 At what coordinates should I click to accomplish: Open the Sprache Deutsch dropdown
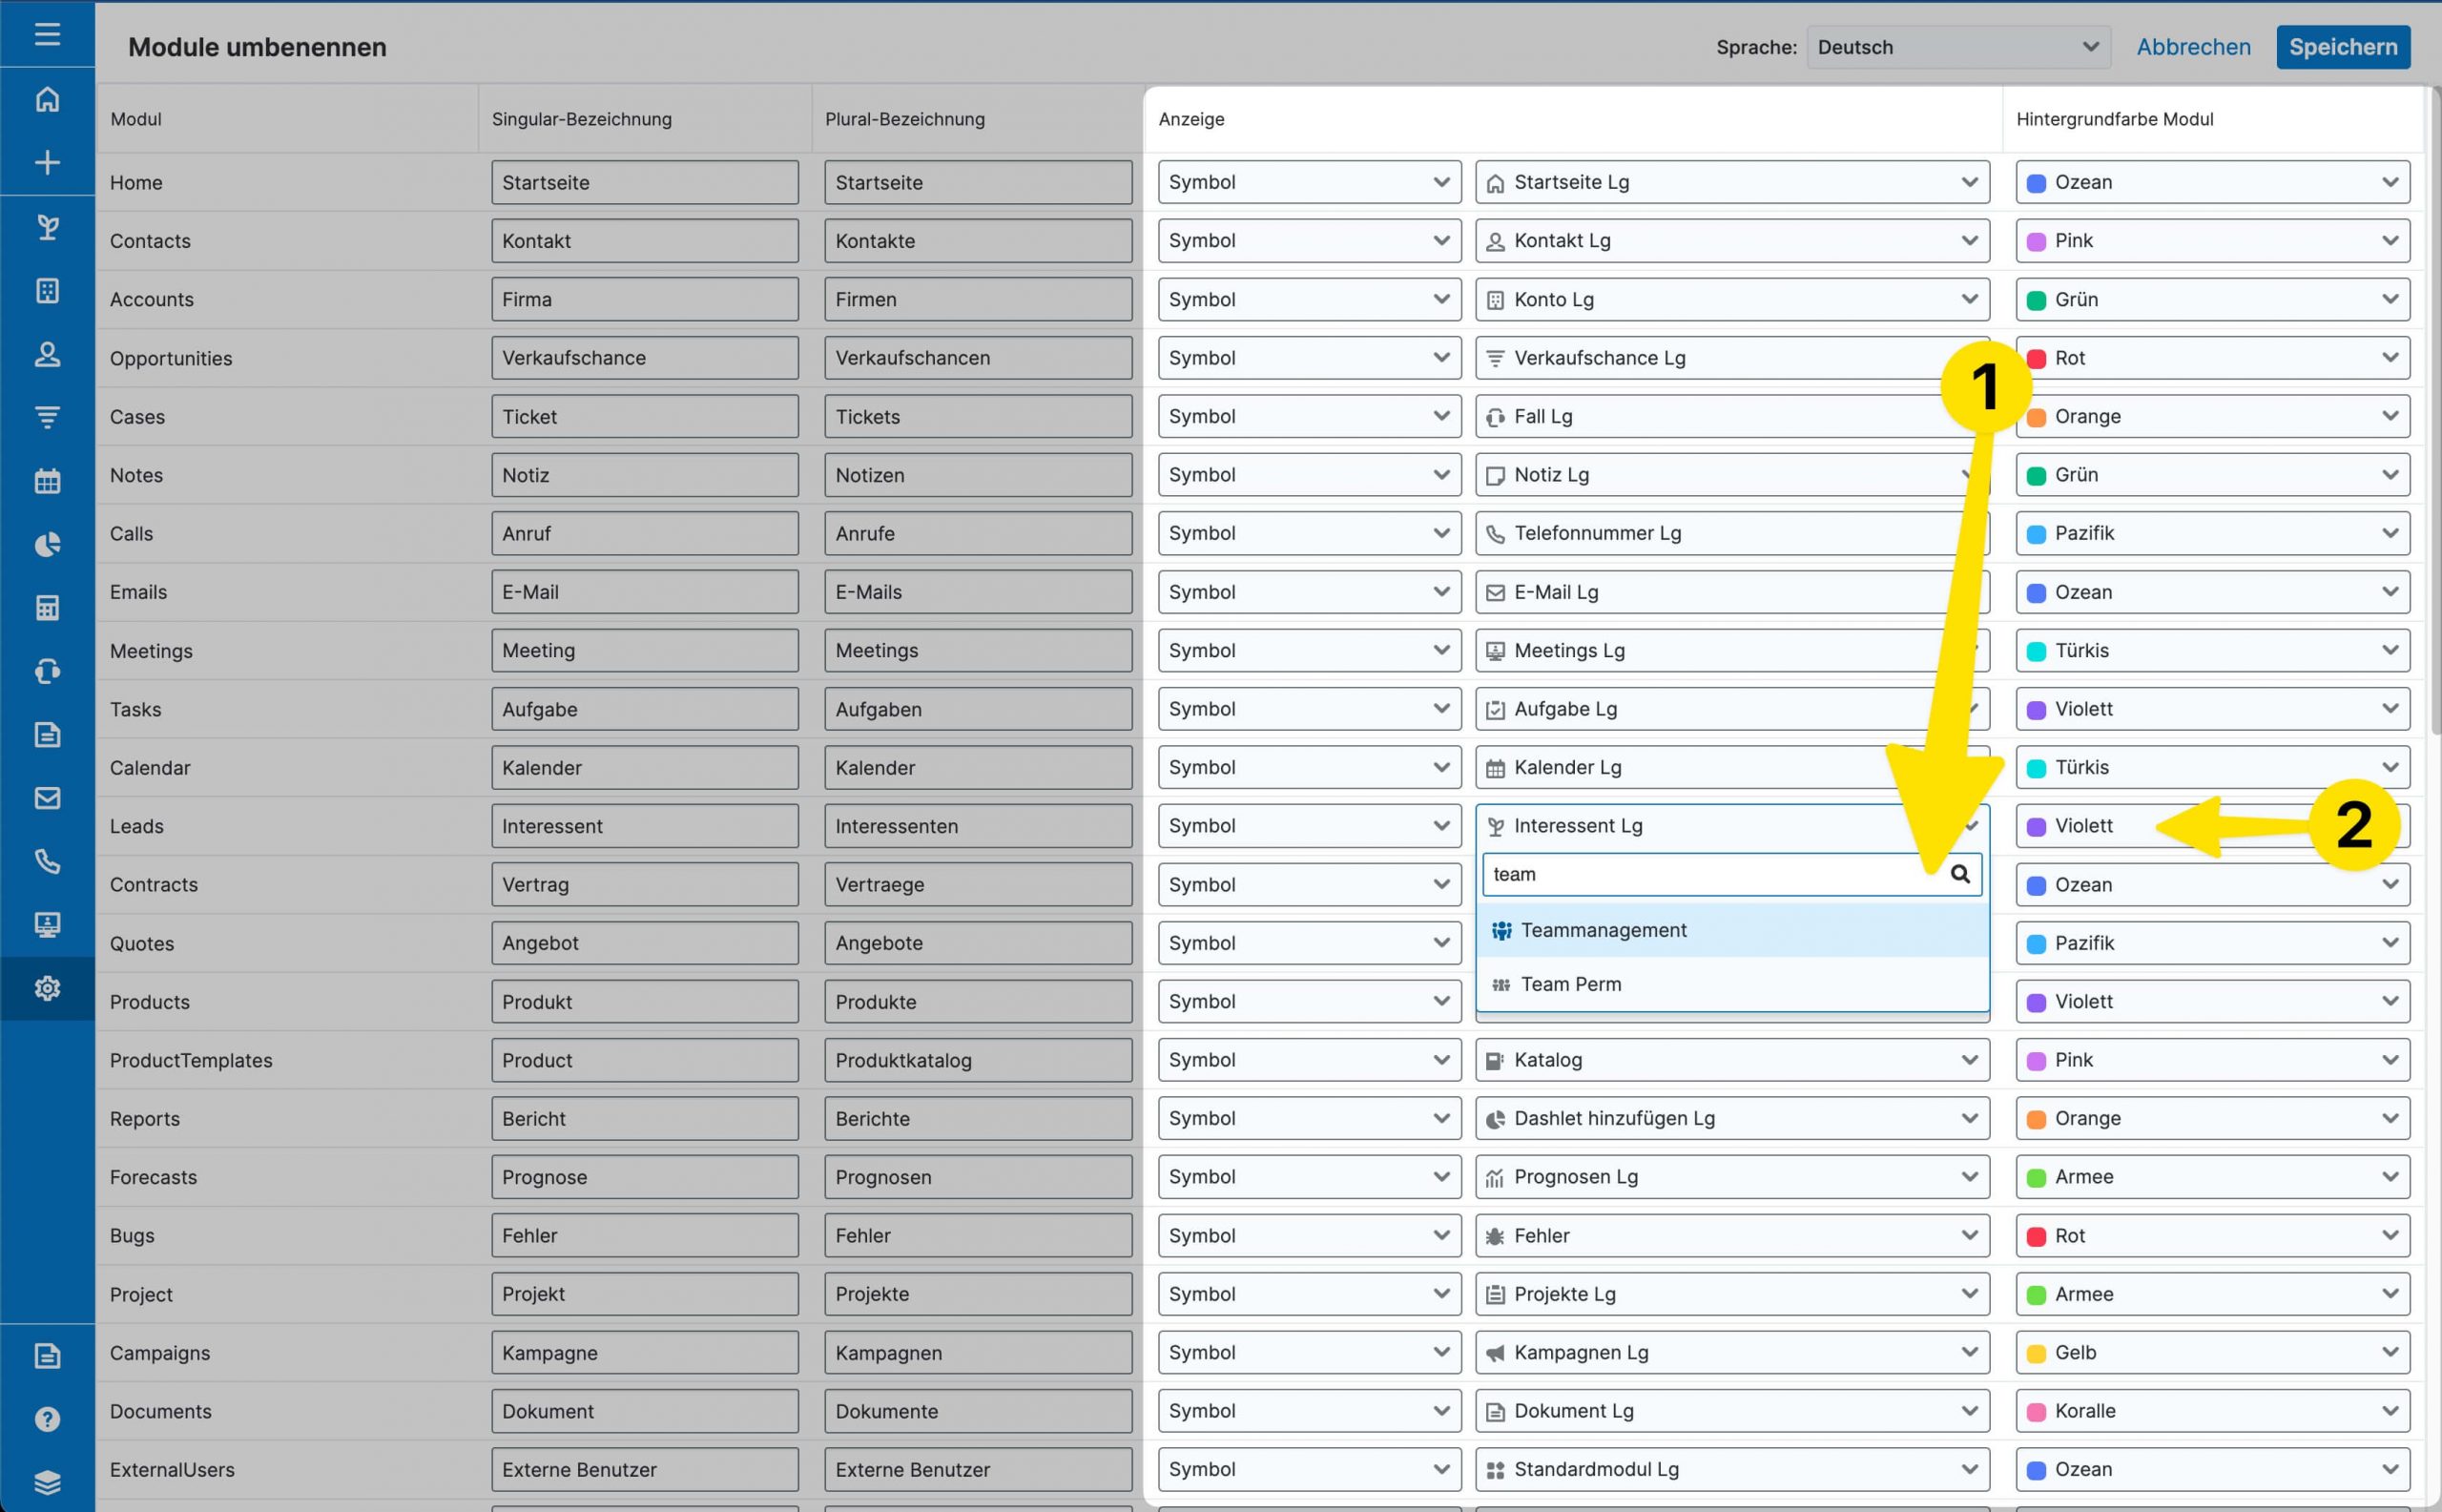coord(1957,47)
